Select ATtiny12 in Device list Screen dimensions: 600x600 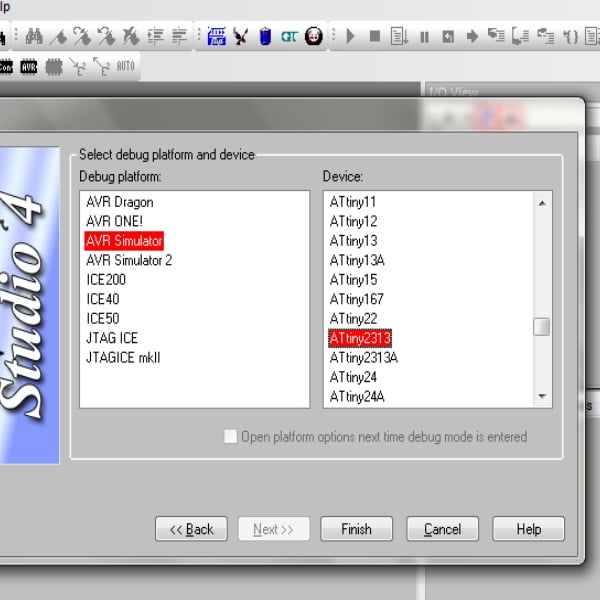[x=354, y=221]
